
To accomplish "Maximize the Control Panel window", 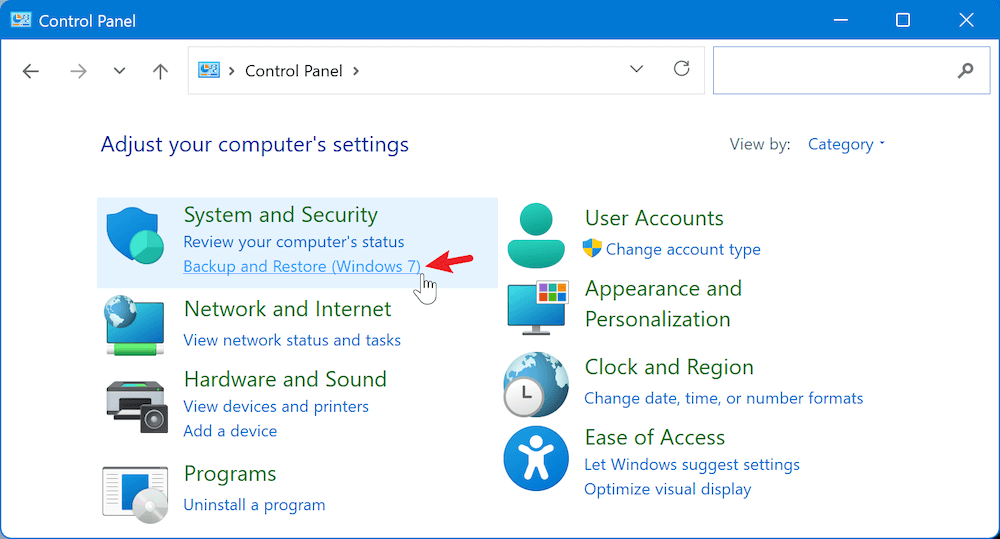I will (x=903, y=20).
